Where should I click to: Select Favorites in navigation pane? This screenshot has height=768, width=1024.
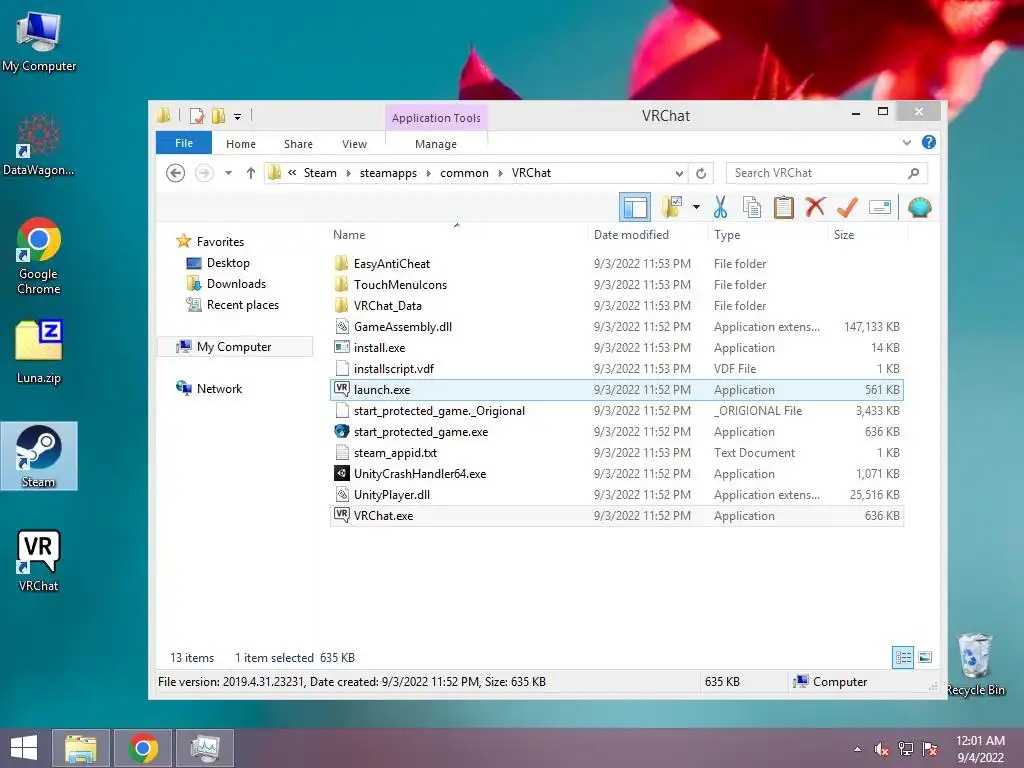210,242
